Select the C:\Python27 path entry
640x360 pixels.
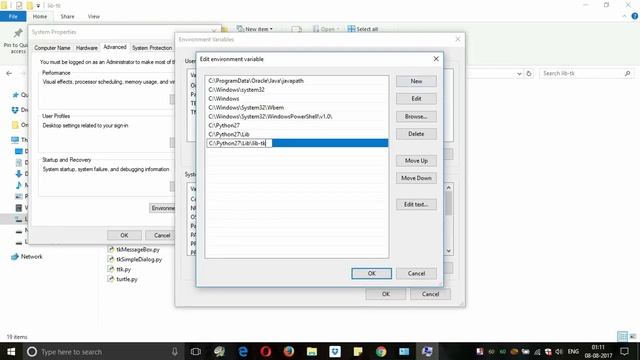point(297,125)
